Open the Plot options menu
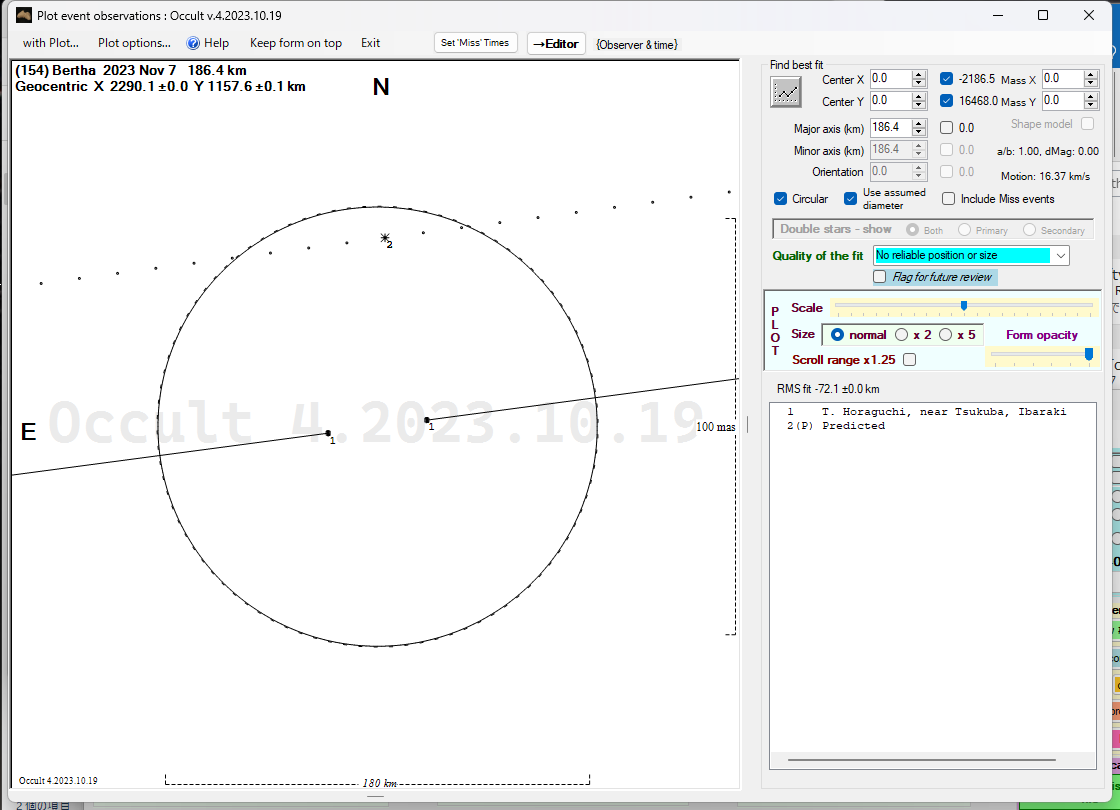1120x810 pixels. (134, 43)
